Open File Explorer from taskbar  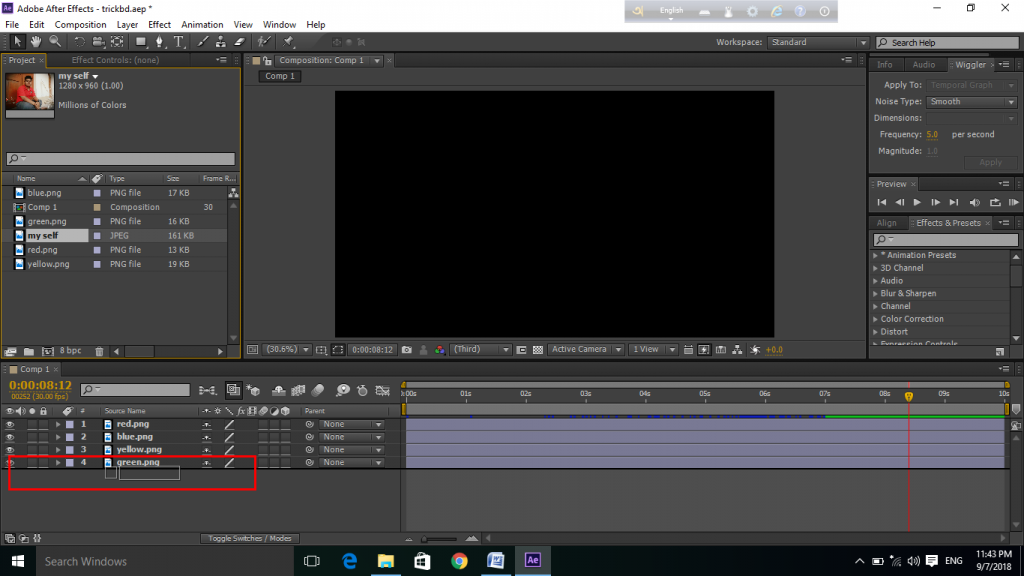[386, 561]
